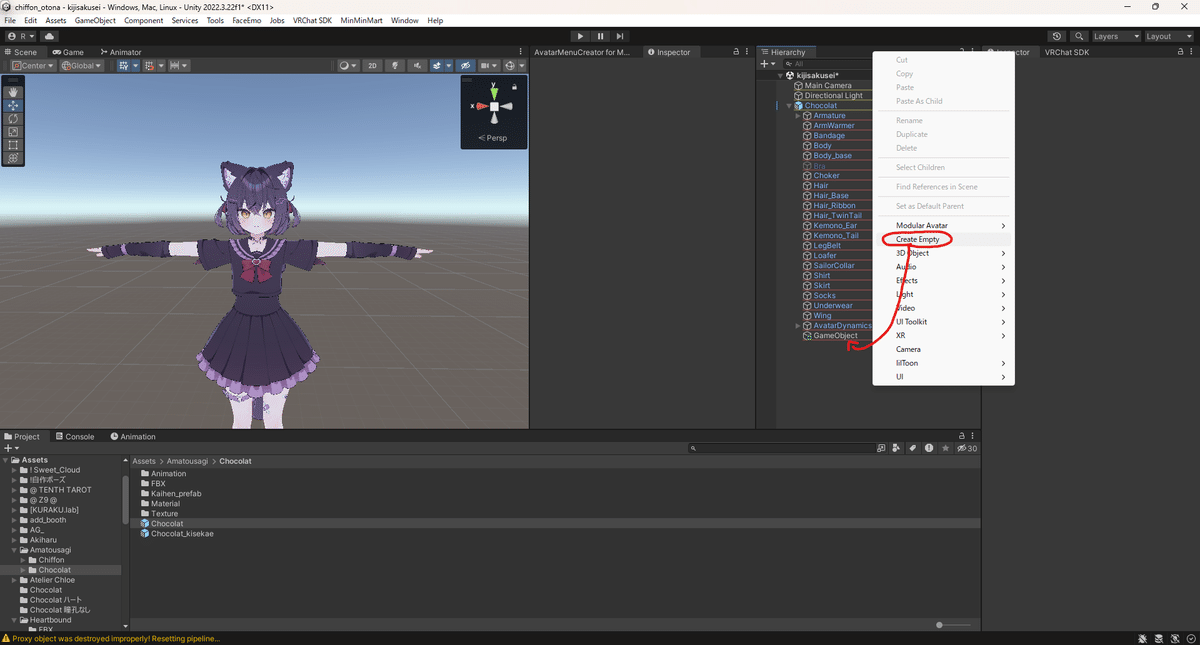Image resolution: width=1200 pixels, height=645 pixels.
Task: Toggle the Global transform orientation button
Action: tap(80, 65)
